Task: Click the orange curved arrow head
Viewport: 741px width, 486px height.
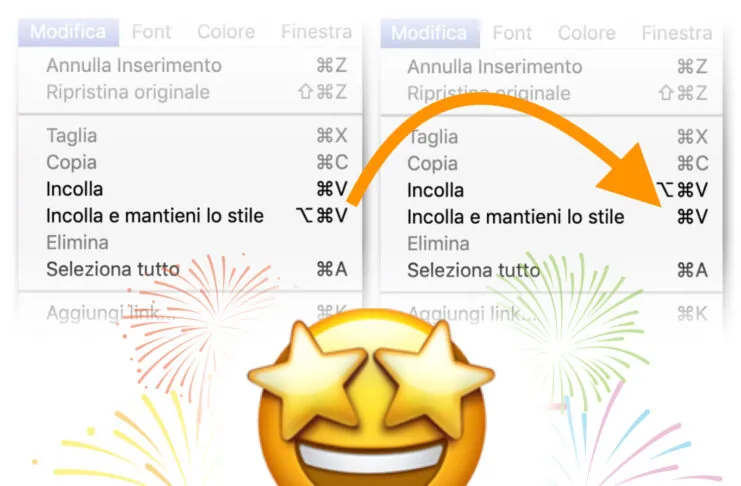Action: point(633,177)
